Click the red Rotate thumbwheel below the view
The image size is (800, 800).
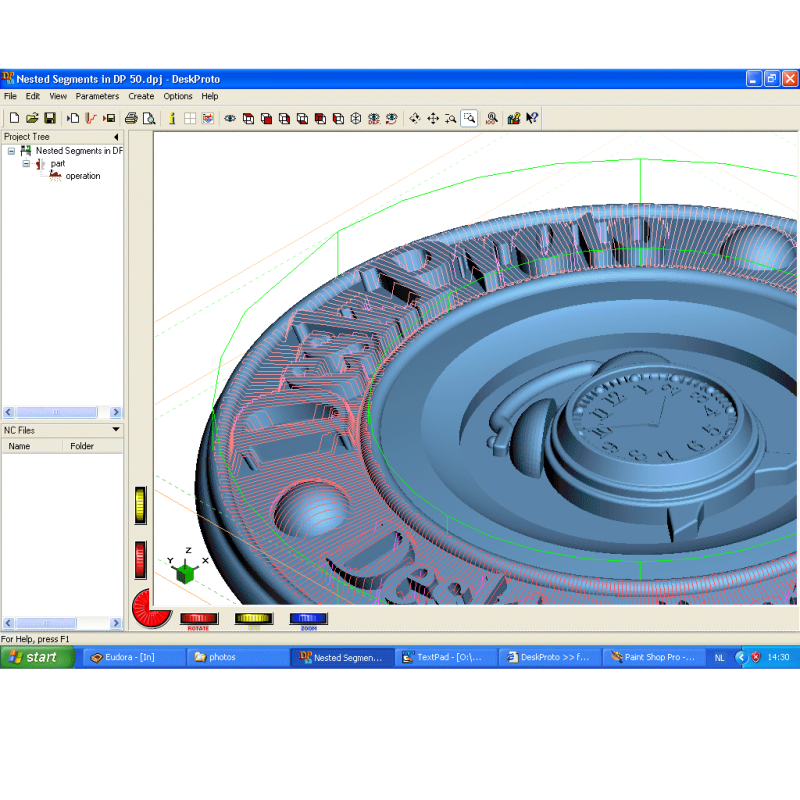tap(198, 619)
